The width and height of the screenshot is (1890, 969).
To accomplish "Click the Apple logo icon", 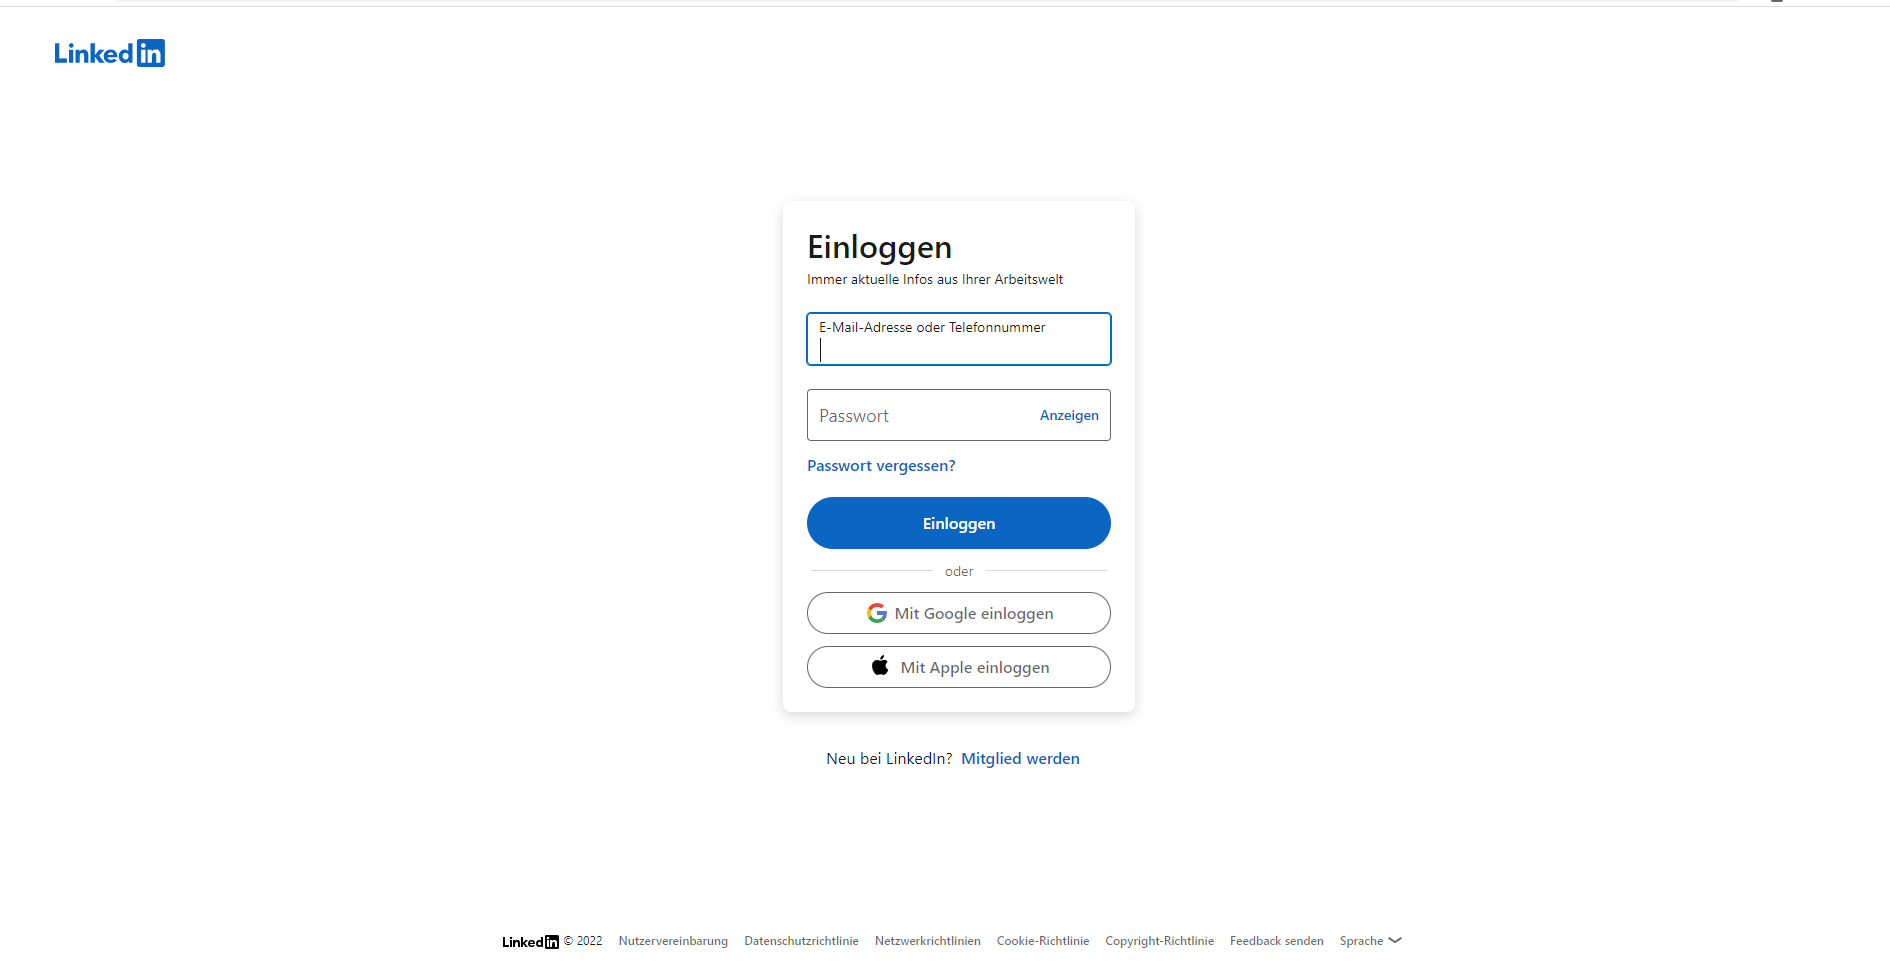I will tap(880, 666).
